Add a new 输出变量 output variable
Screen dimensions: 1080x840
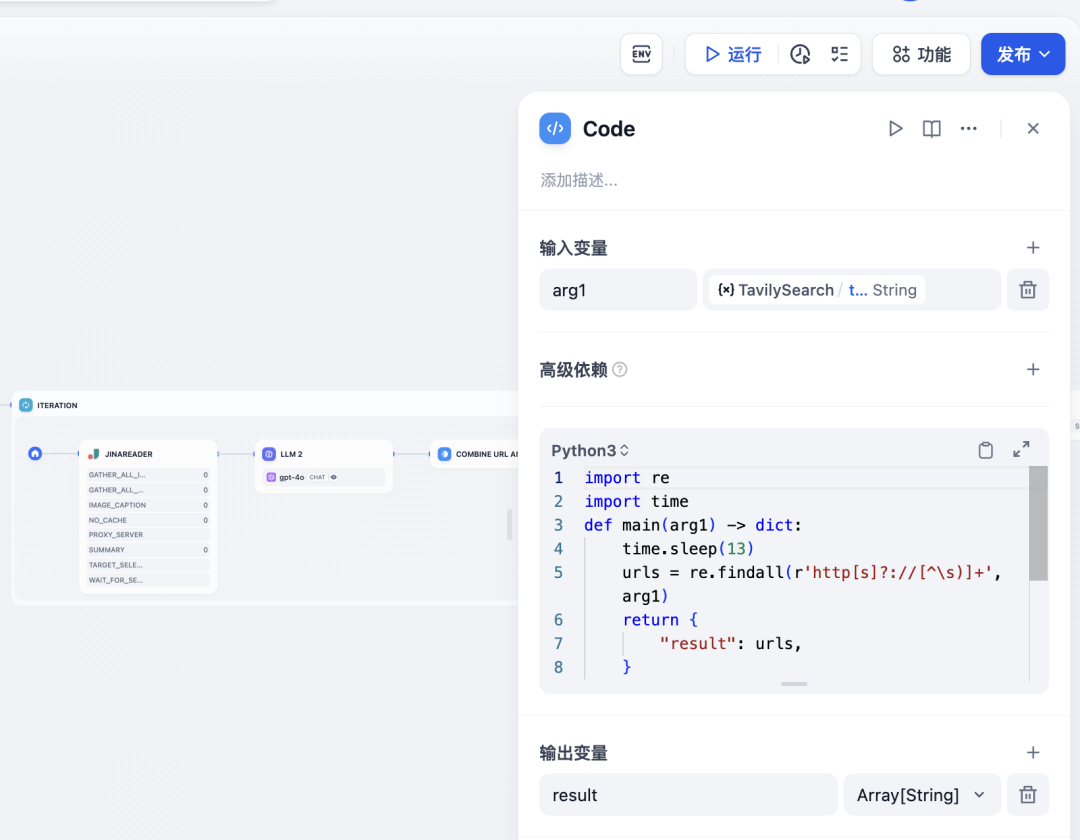pos(1032,753)
